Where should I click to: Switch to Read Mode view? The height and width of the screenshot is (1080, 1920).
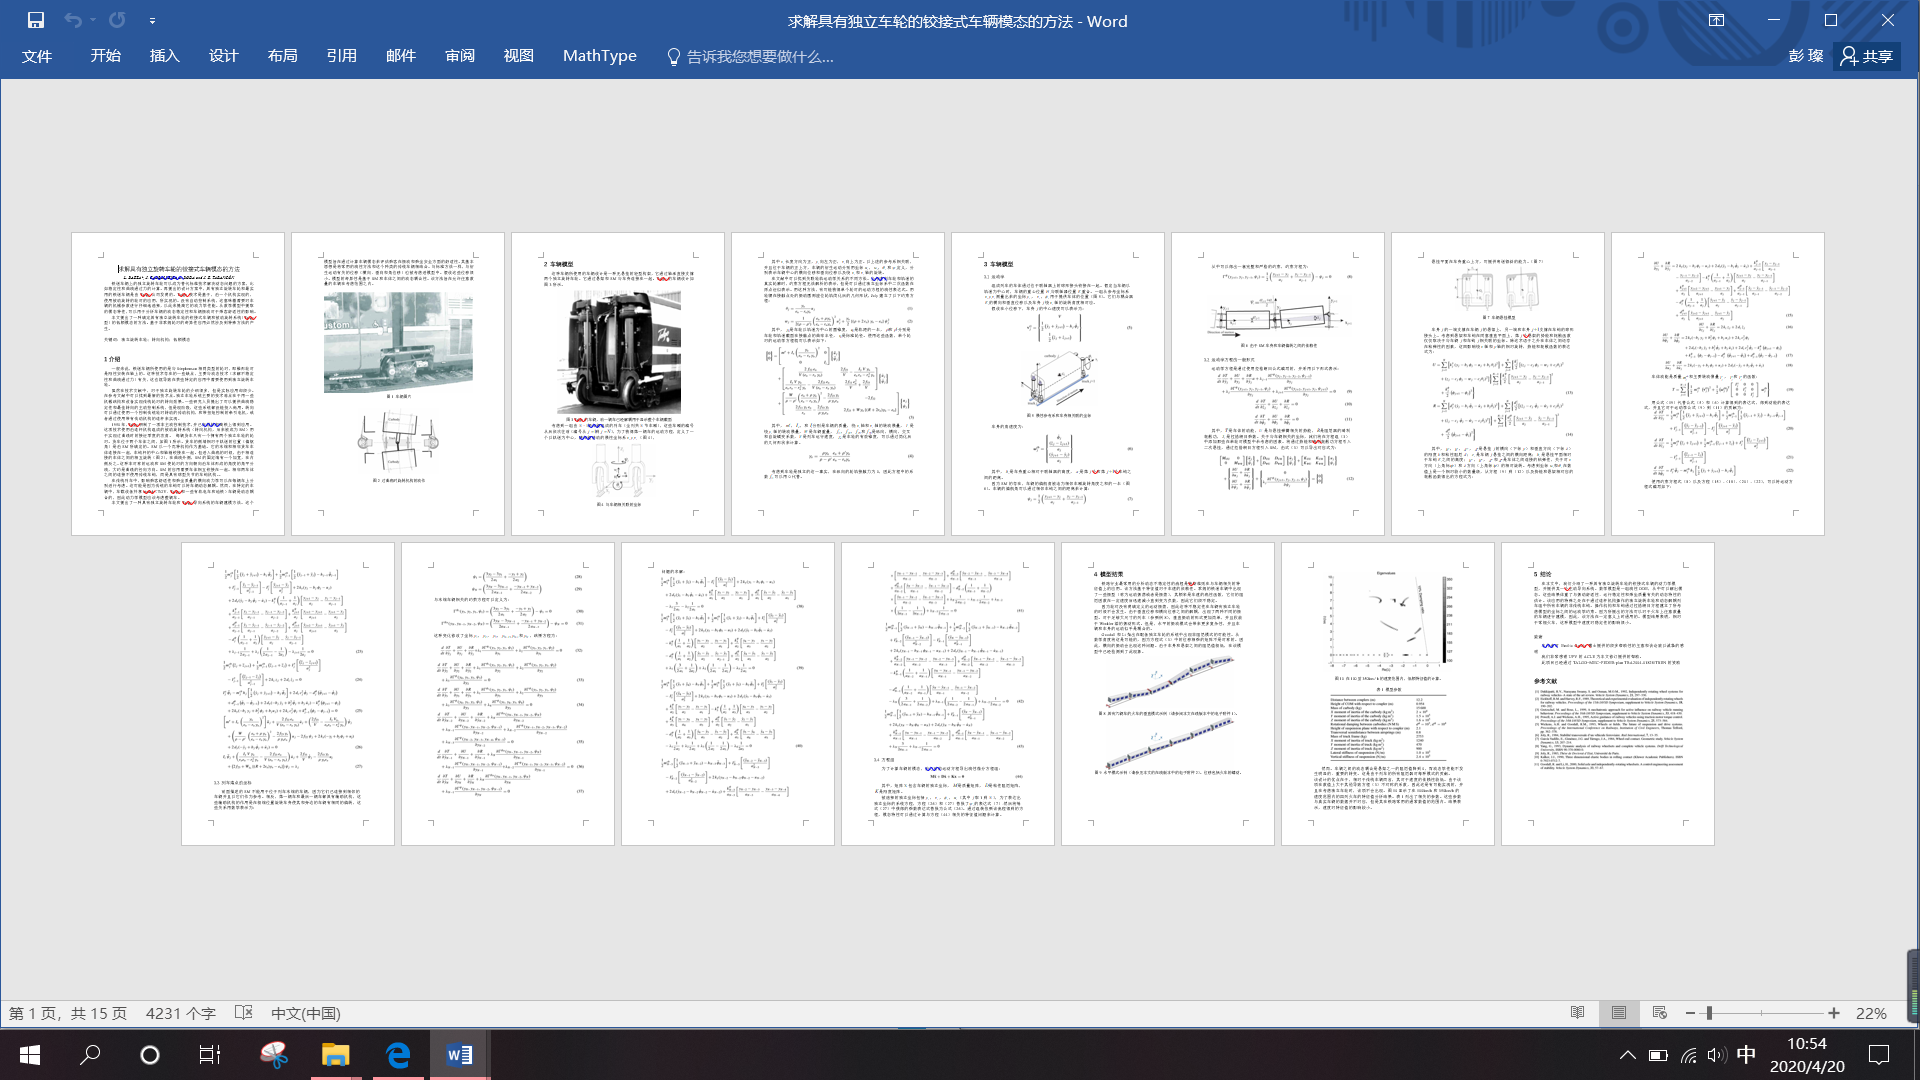[x=1577, y=1013]
